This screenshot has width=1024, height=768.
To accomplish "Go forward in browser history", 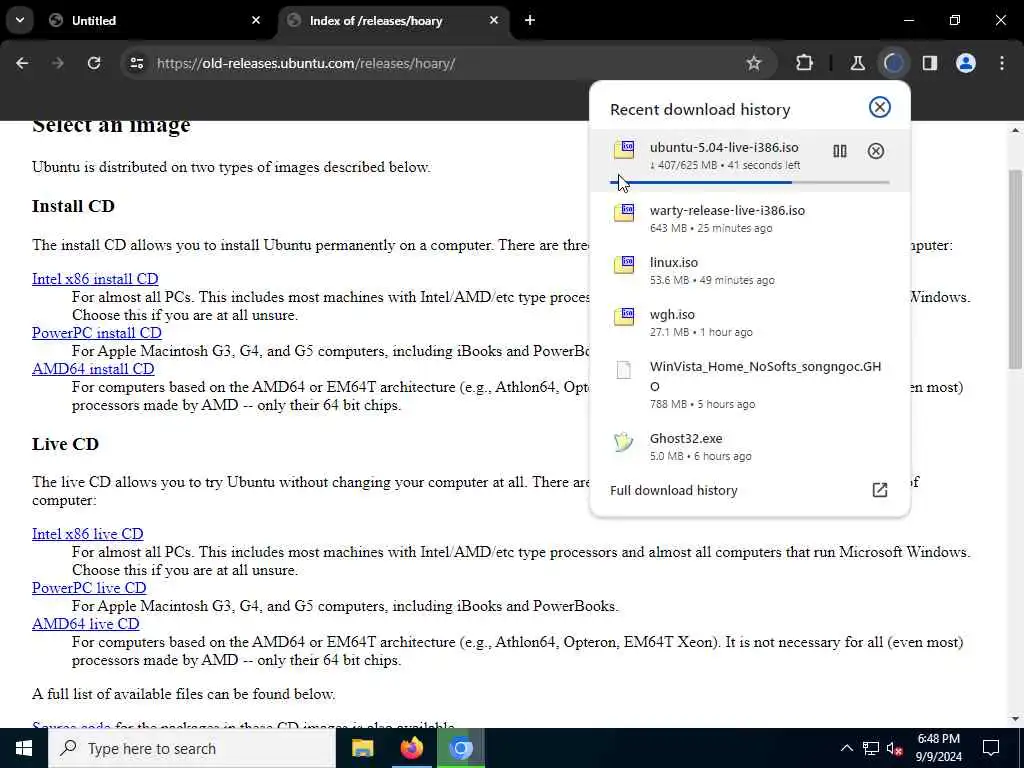I will point(57,63).
